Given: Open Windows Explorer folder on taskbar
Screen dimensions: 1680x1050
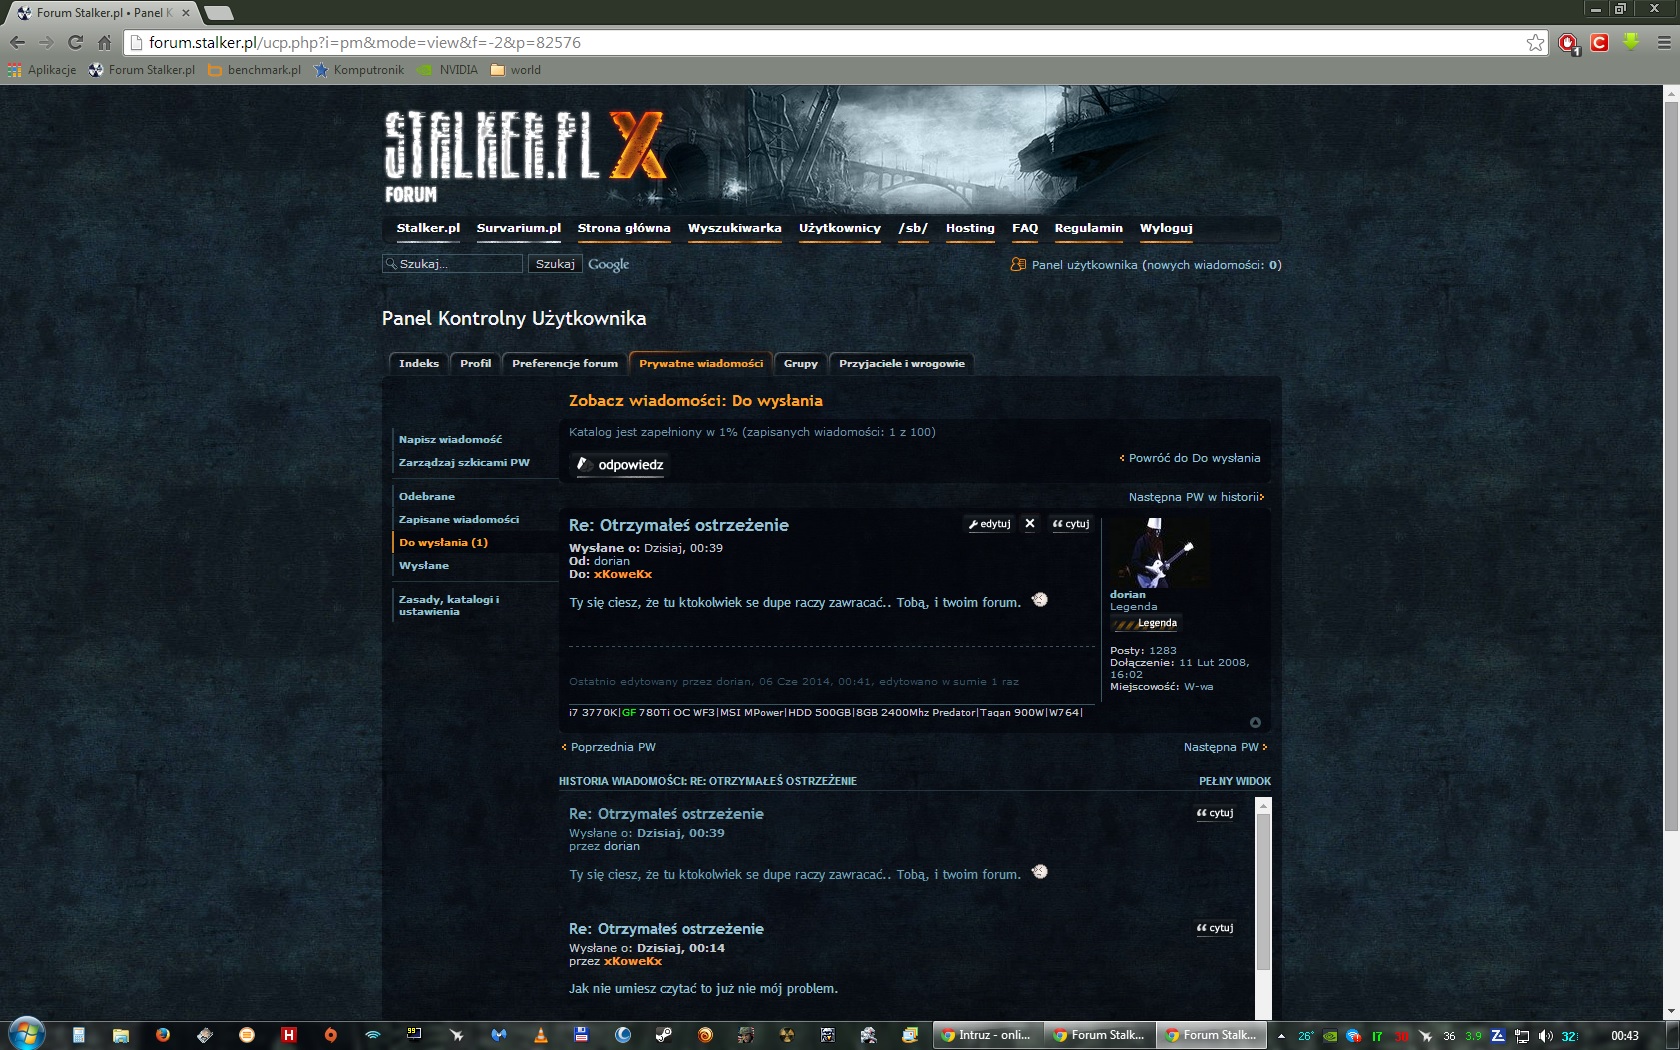Looking at the screenshot, I should click(x=121, y=1035).
